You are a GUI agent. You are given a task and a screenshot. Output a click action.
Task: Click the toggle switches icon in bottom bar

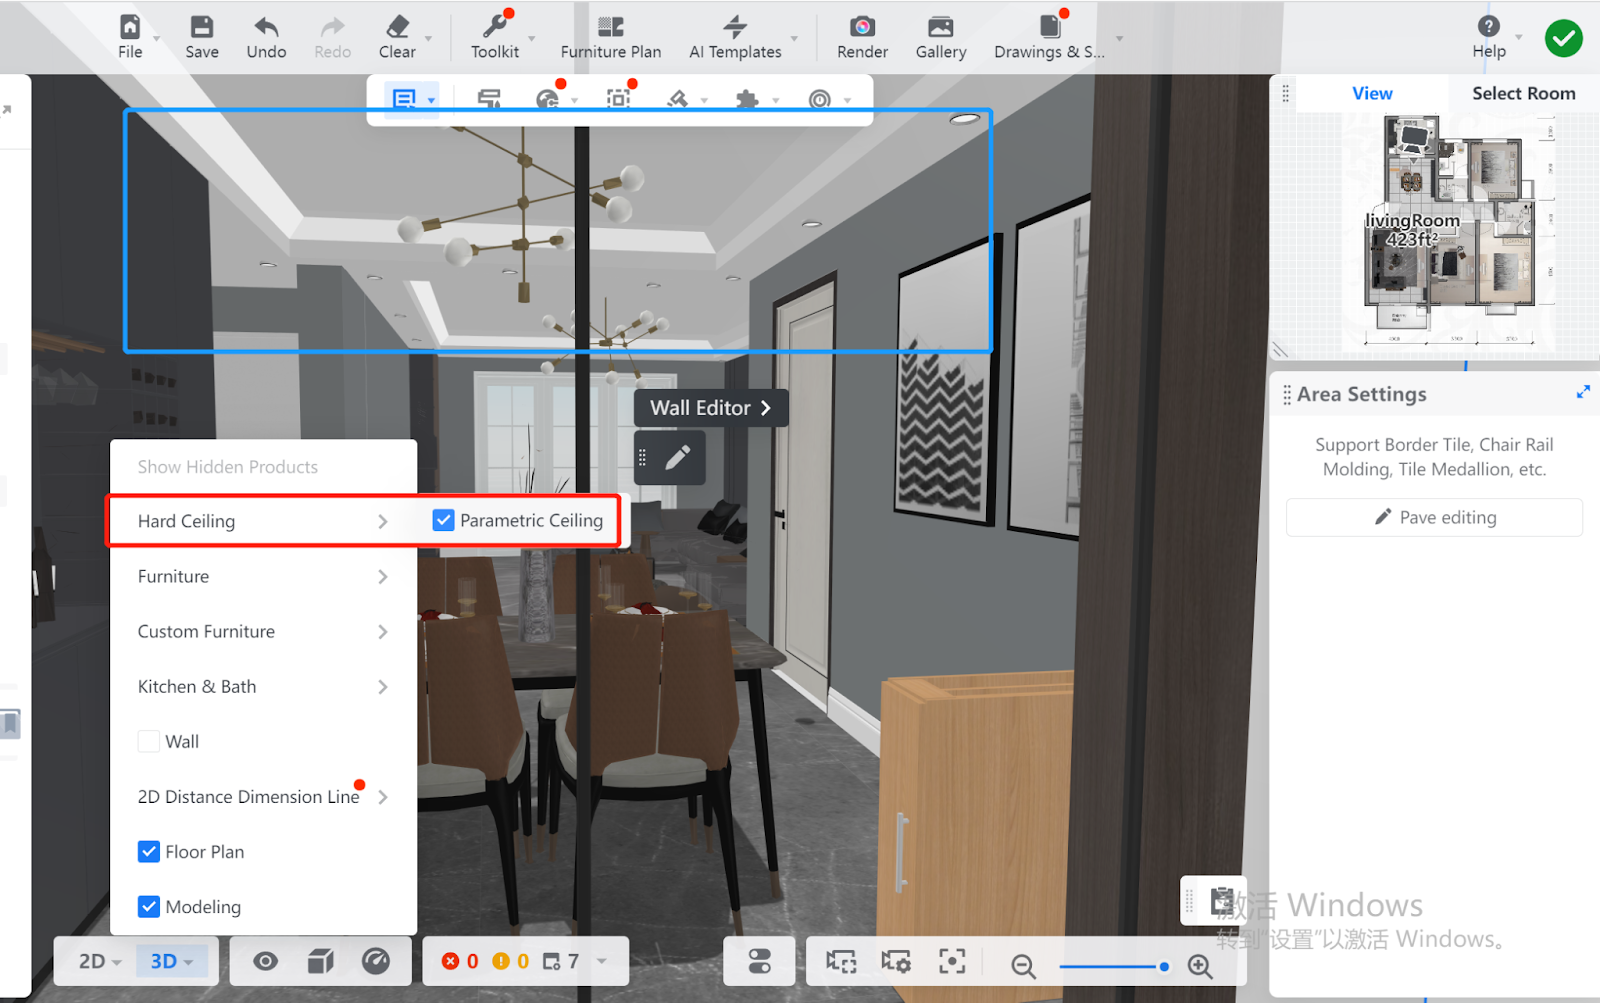pos(760,961)
